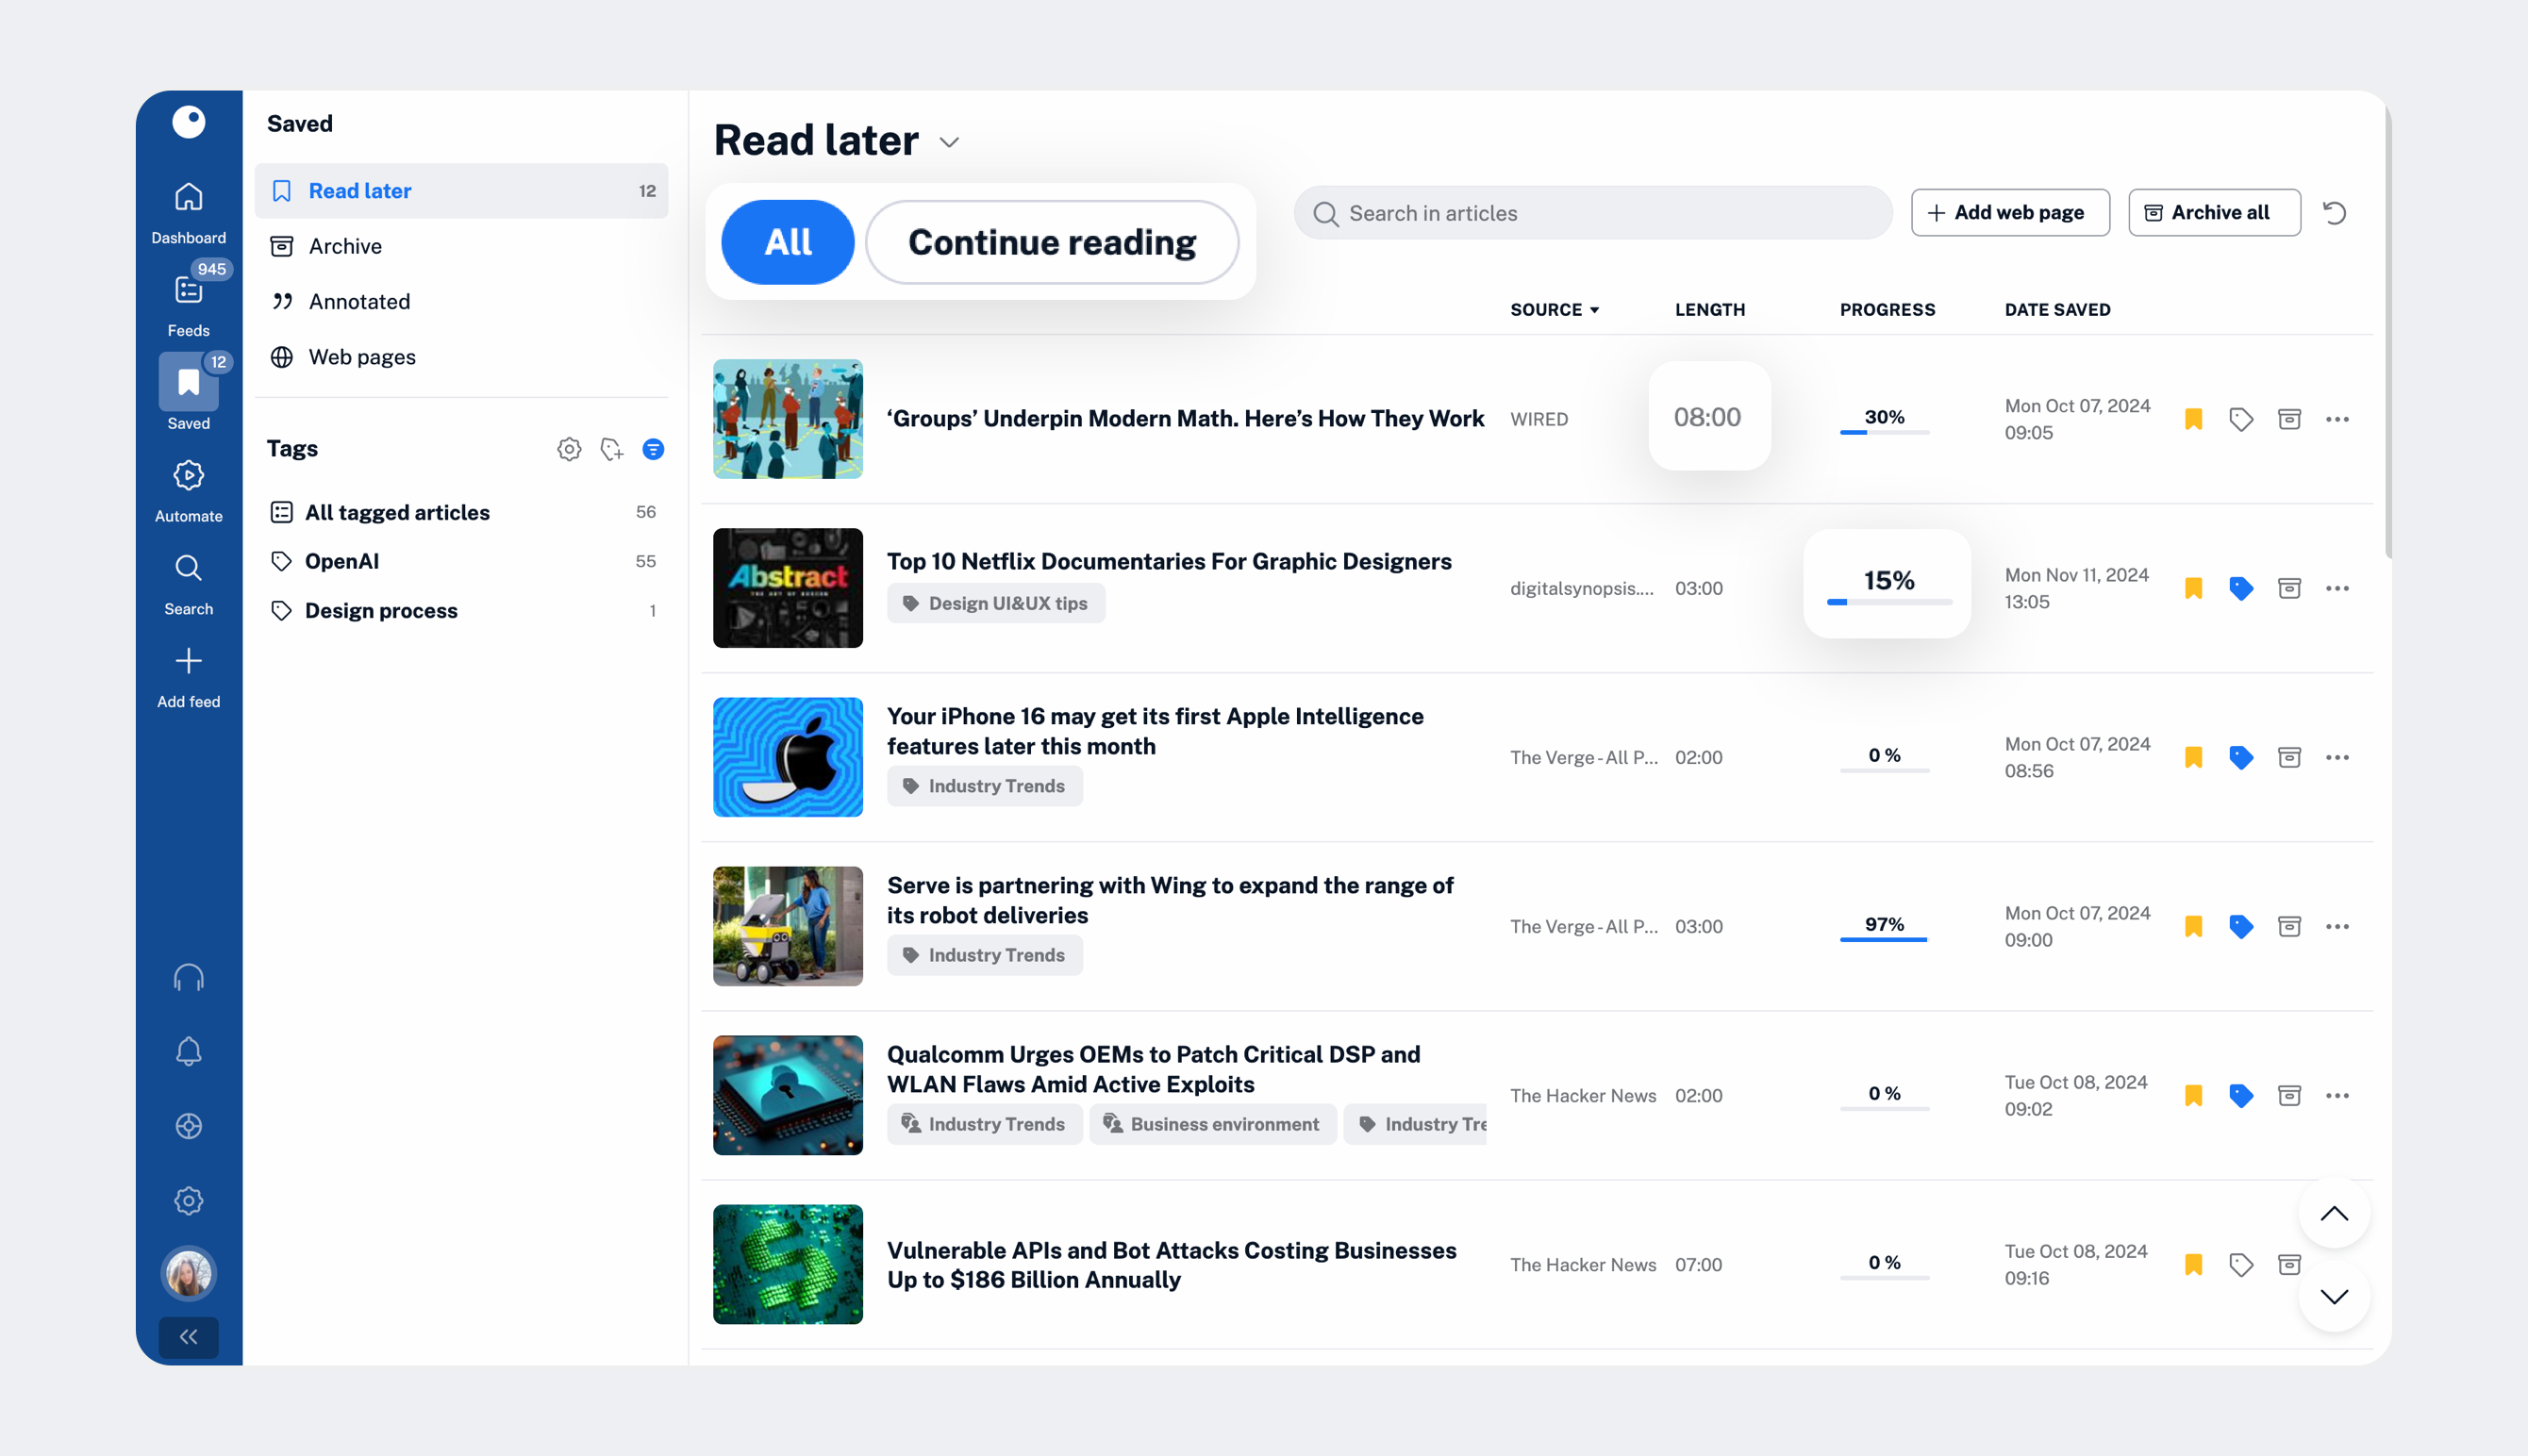Edit tags of Serve partnering with Wing article
The width and height of the screenshot is (2528, 1456).
[2241, 926]
